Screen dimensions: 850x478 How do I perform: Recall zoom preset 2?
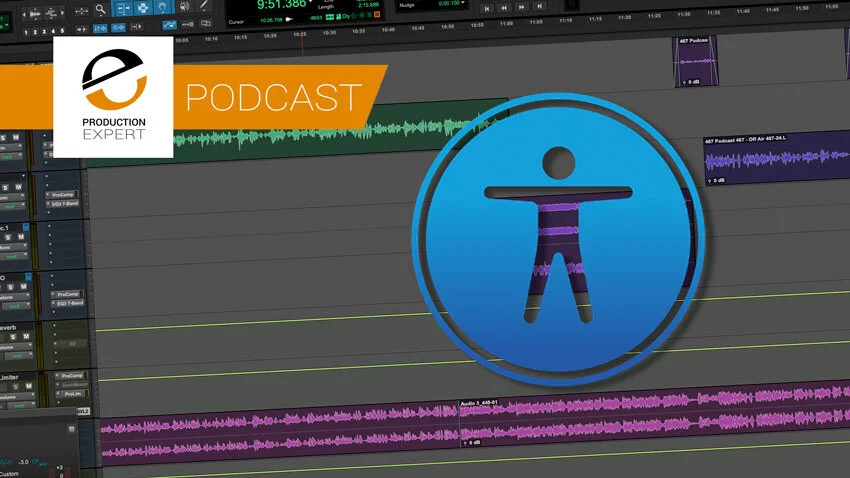35,32
